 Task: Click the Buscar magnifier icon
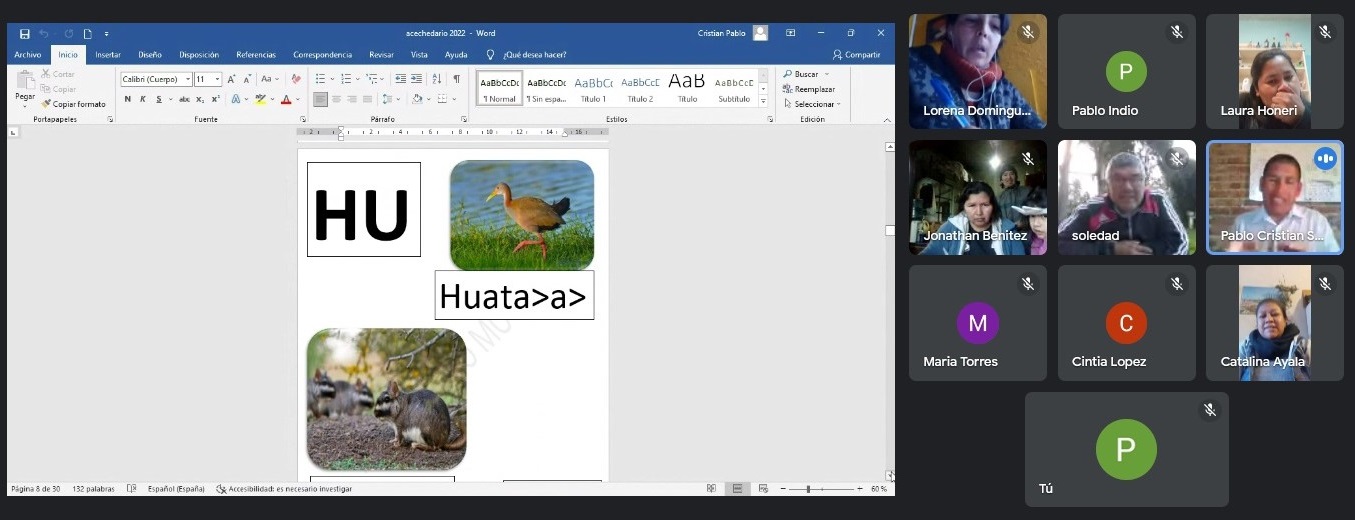point(789,74)
